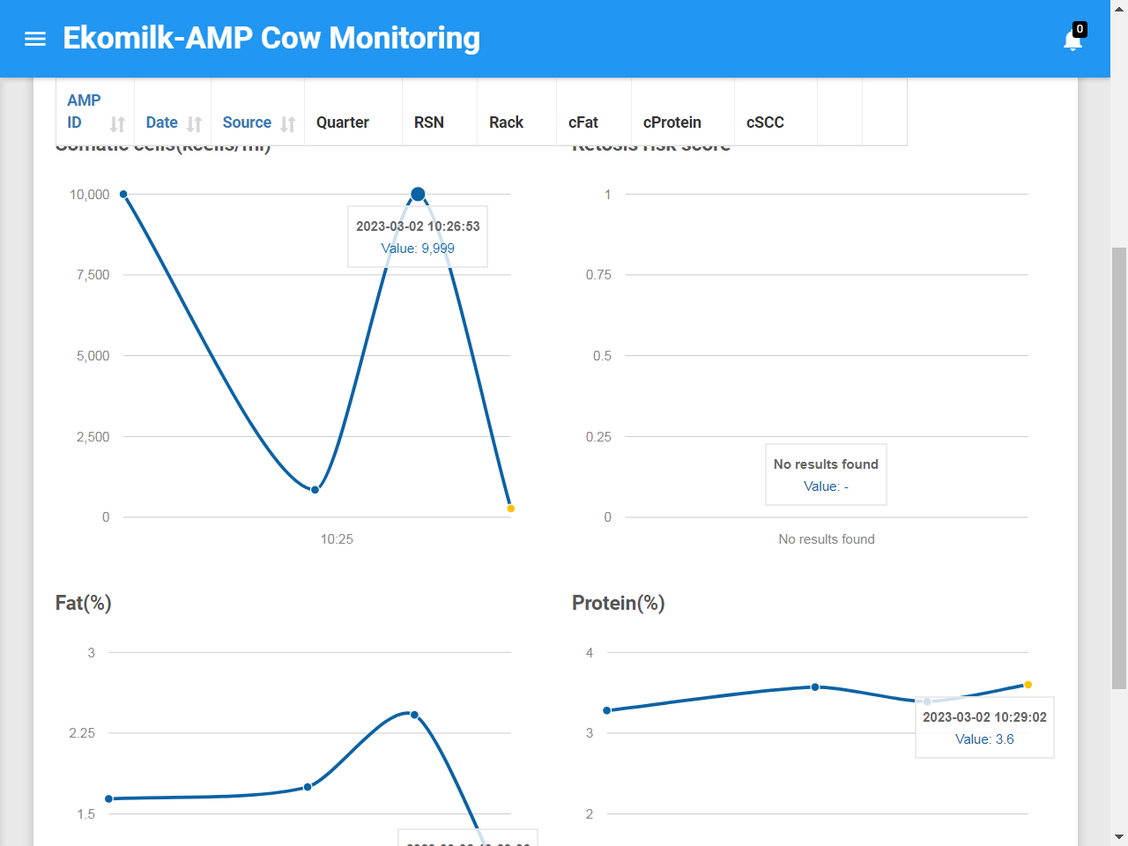1128x846 pixels.
Task: Sort by Date arrows icon
Action: 194,124
